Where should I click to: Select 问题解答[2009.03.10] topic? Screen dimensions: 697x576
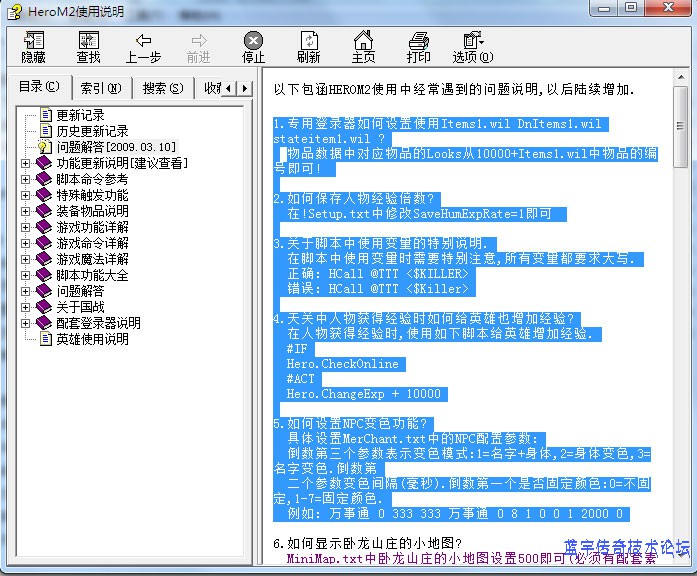(116, 147)
